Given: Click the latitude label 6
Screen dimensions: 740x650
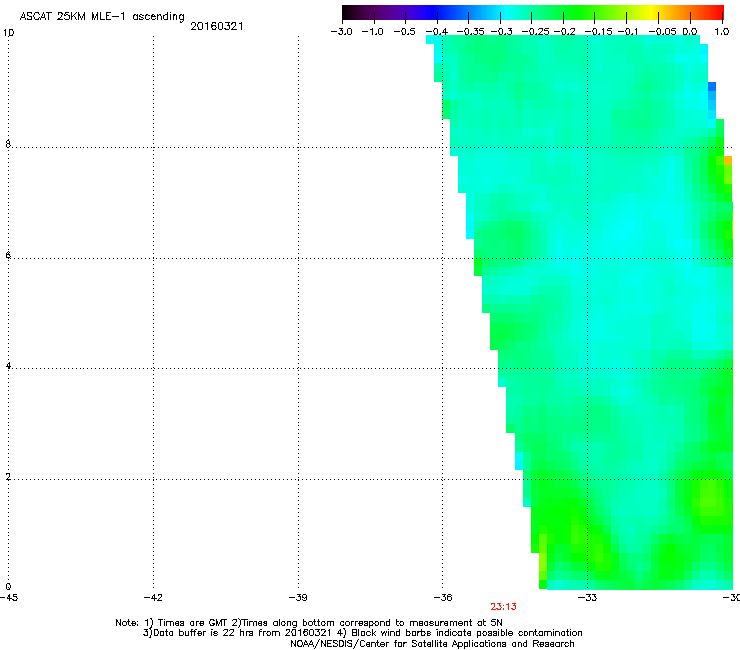Looking at the screenshot, I should 8,255.
